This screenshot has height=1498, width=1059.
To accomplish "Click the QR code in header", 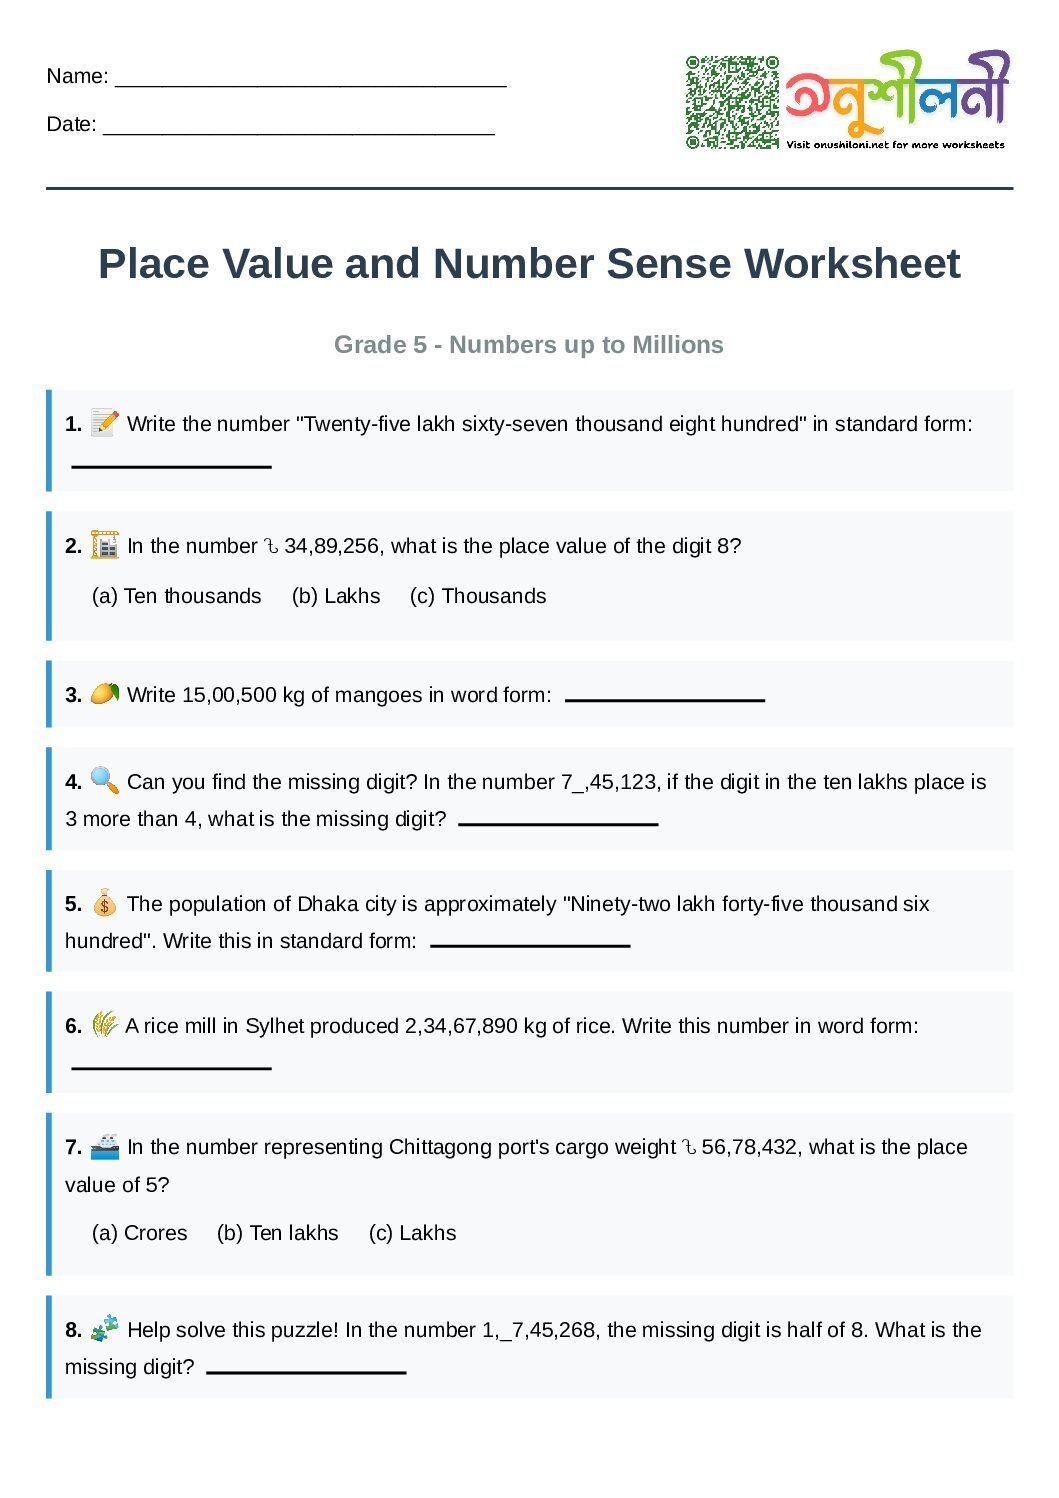I will (x=732, y=102).
